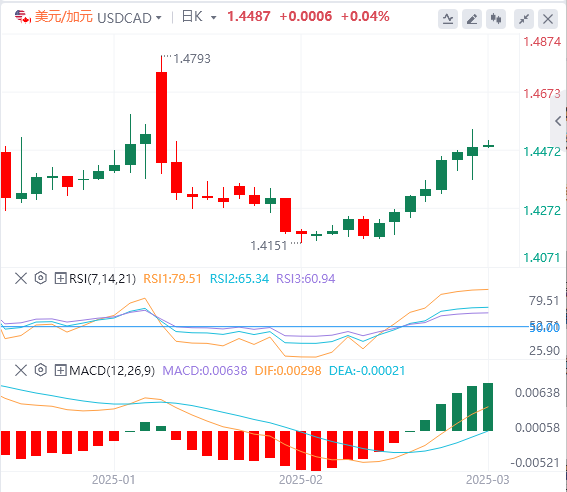Open MACD indicator settings gear
The width and height of the screenshot is (567, 492).
[x=40, y=370]
